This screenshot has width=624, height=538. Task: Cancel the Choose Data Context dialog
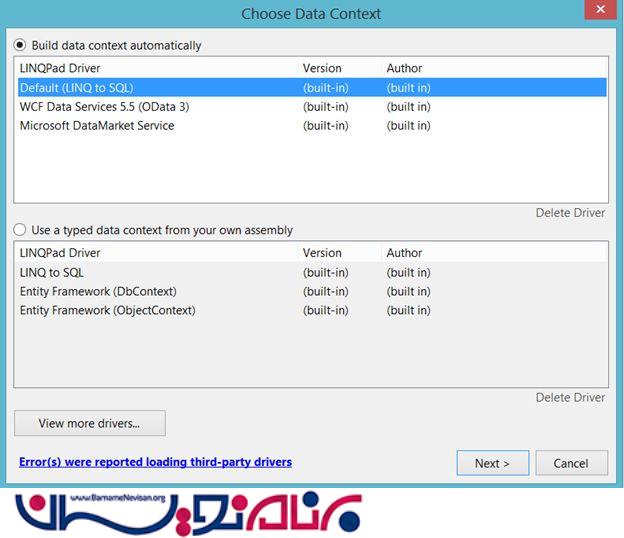tap(571, 463)
